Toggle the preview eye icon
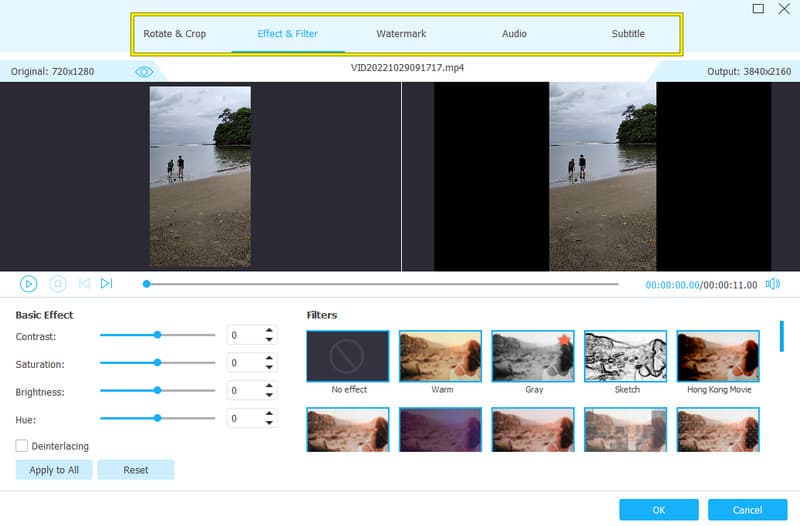The image size is (800, 526). point(144,72)
